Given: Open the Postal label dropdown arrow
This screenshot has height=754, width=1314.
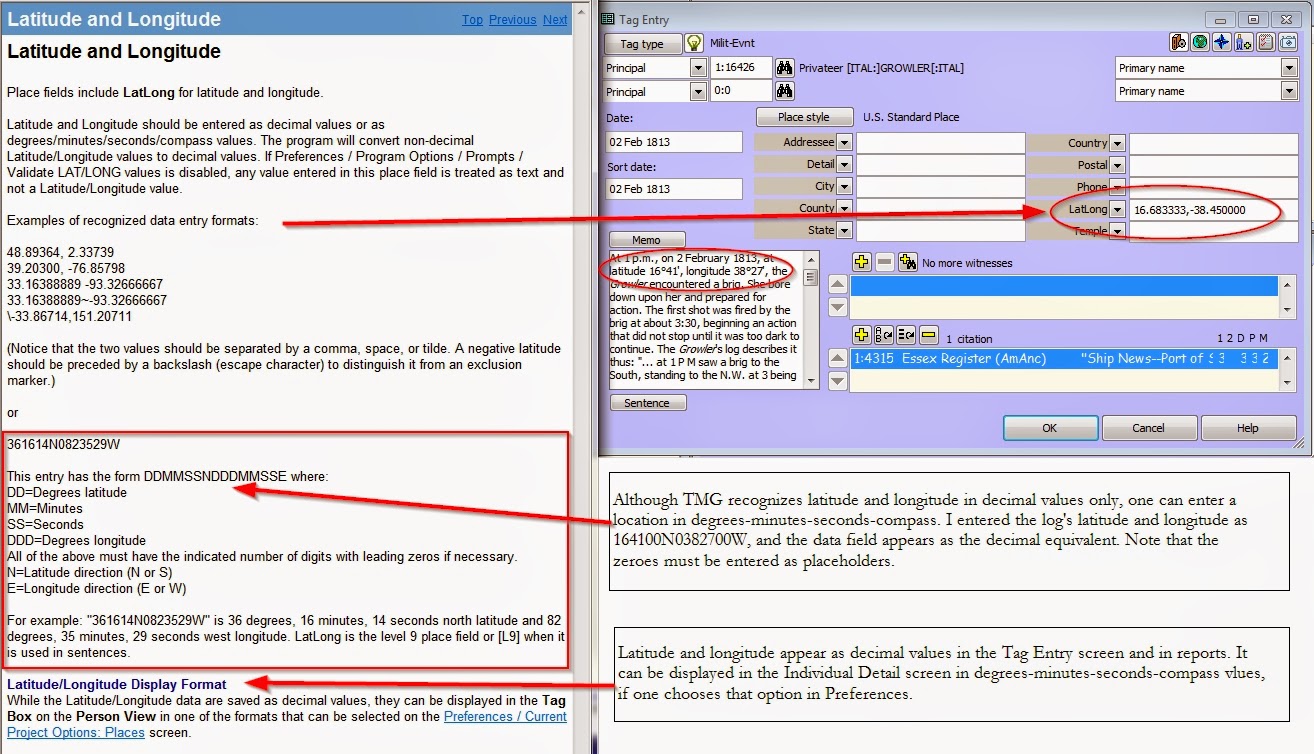Looking at the screenshot, I should point(1117,165).
